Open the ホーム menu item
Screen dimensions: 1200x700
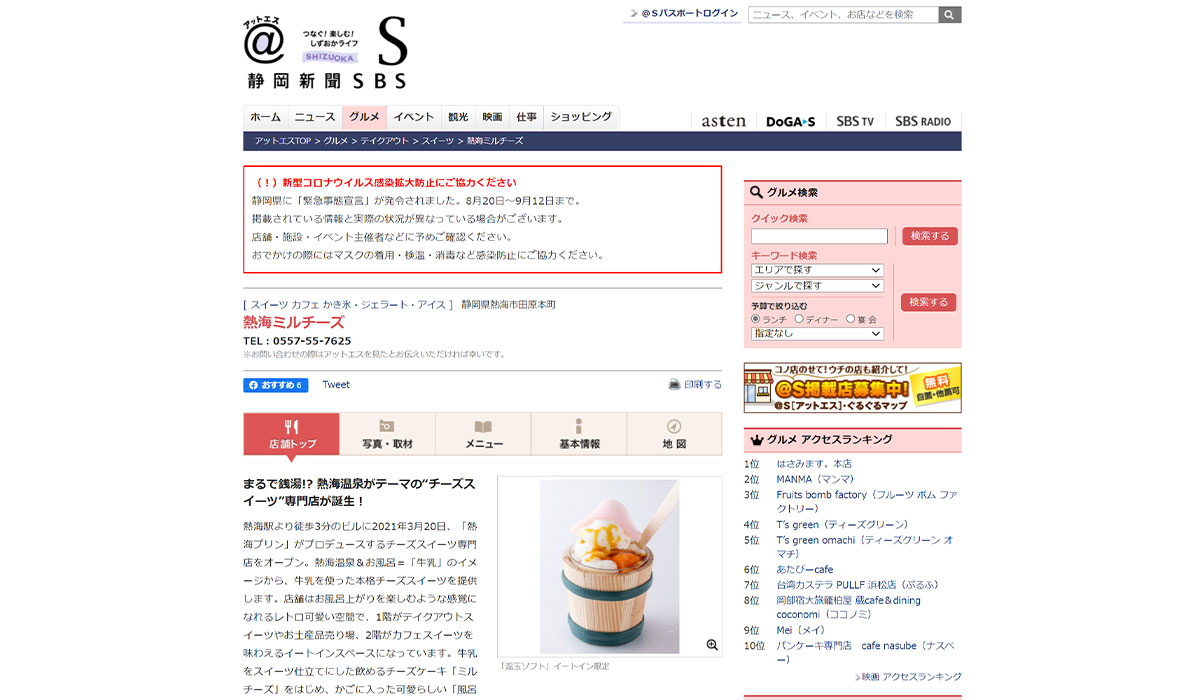266,117
